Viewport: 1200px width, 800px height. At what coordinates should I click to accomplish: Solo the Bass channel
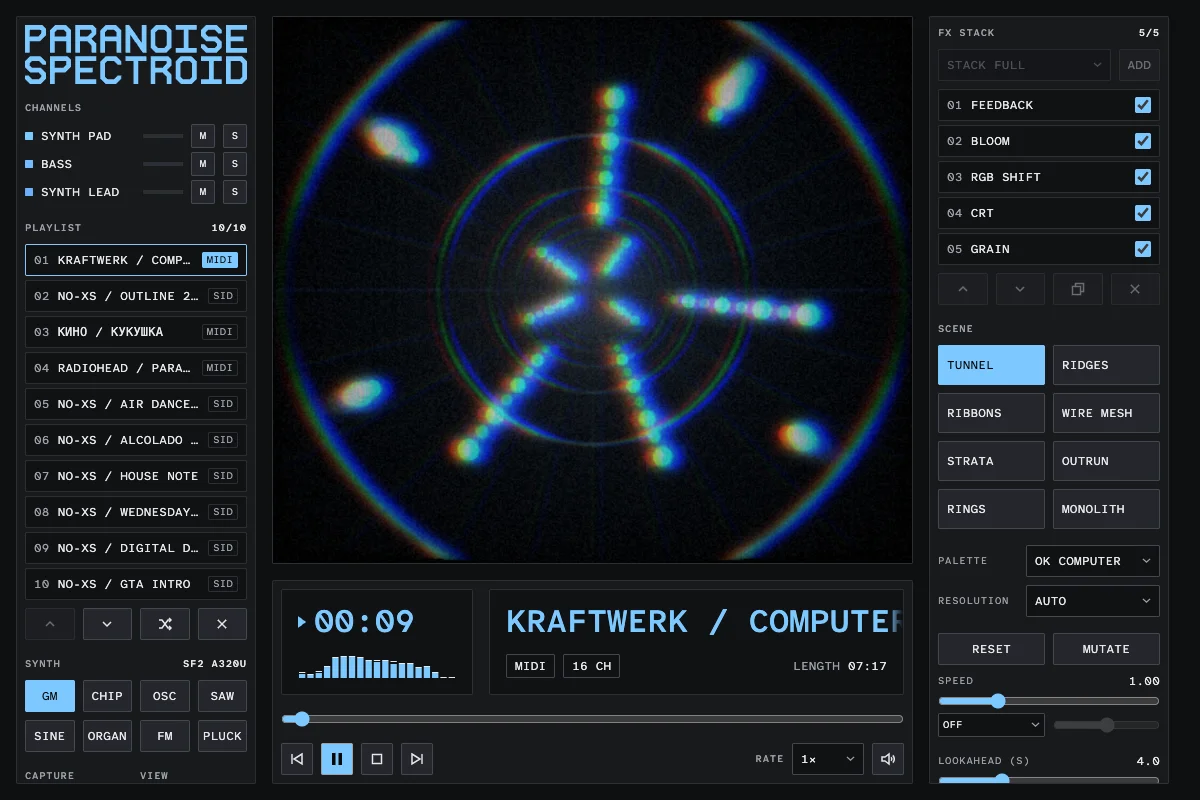coord(235,164)
